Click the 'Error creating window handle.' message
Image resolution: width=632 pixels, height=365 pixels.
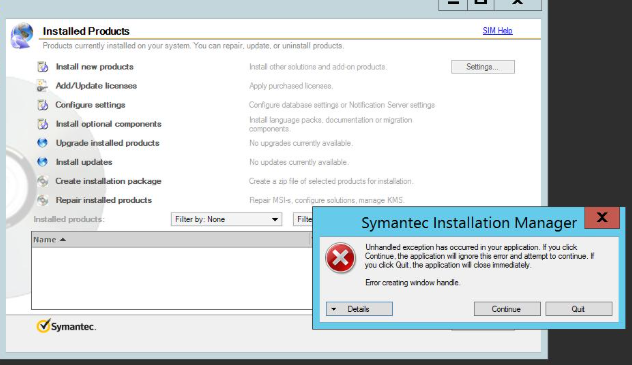click(x=412, y=282)
